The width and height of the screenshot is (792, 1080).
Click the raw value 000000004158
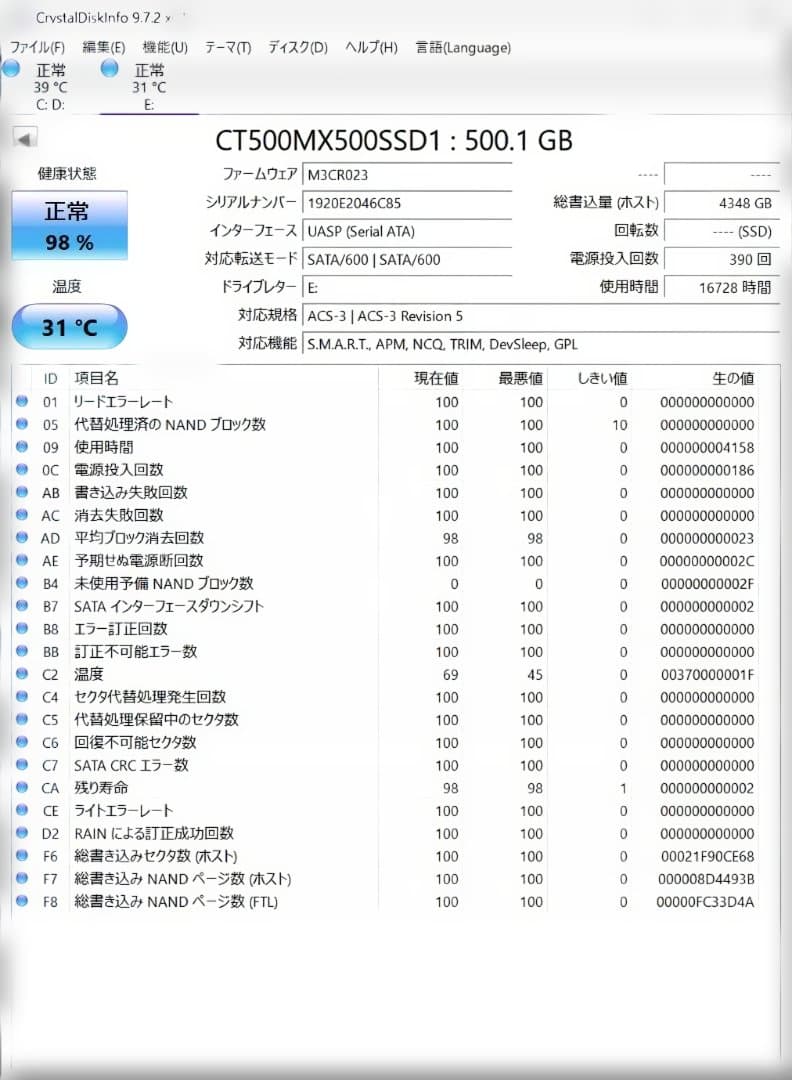(x=707, y=447)
